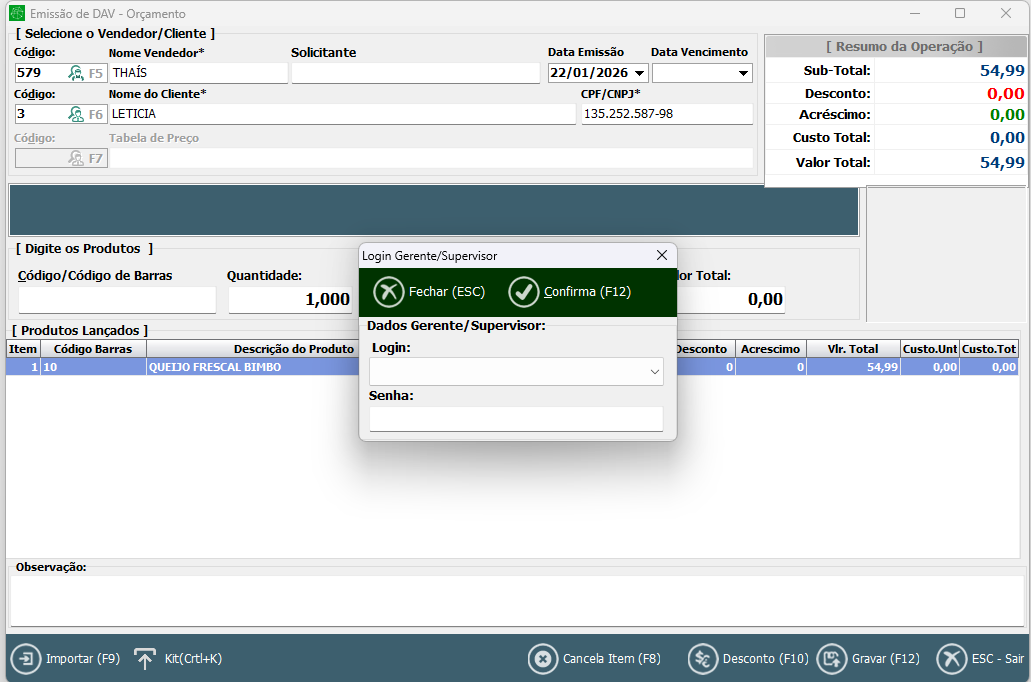Click the Importar (F9) icon

(25, 659)
